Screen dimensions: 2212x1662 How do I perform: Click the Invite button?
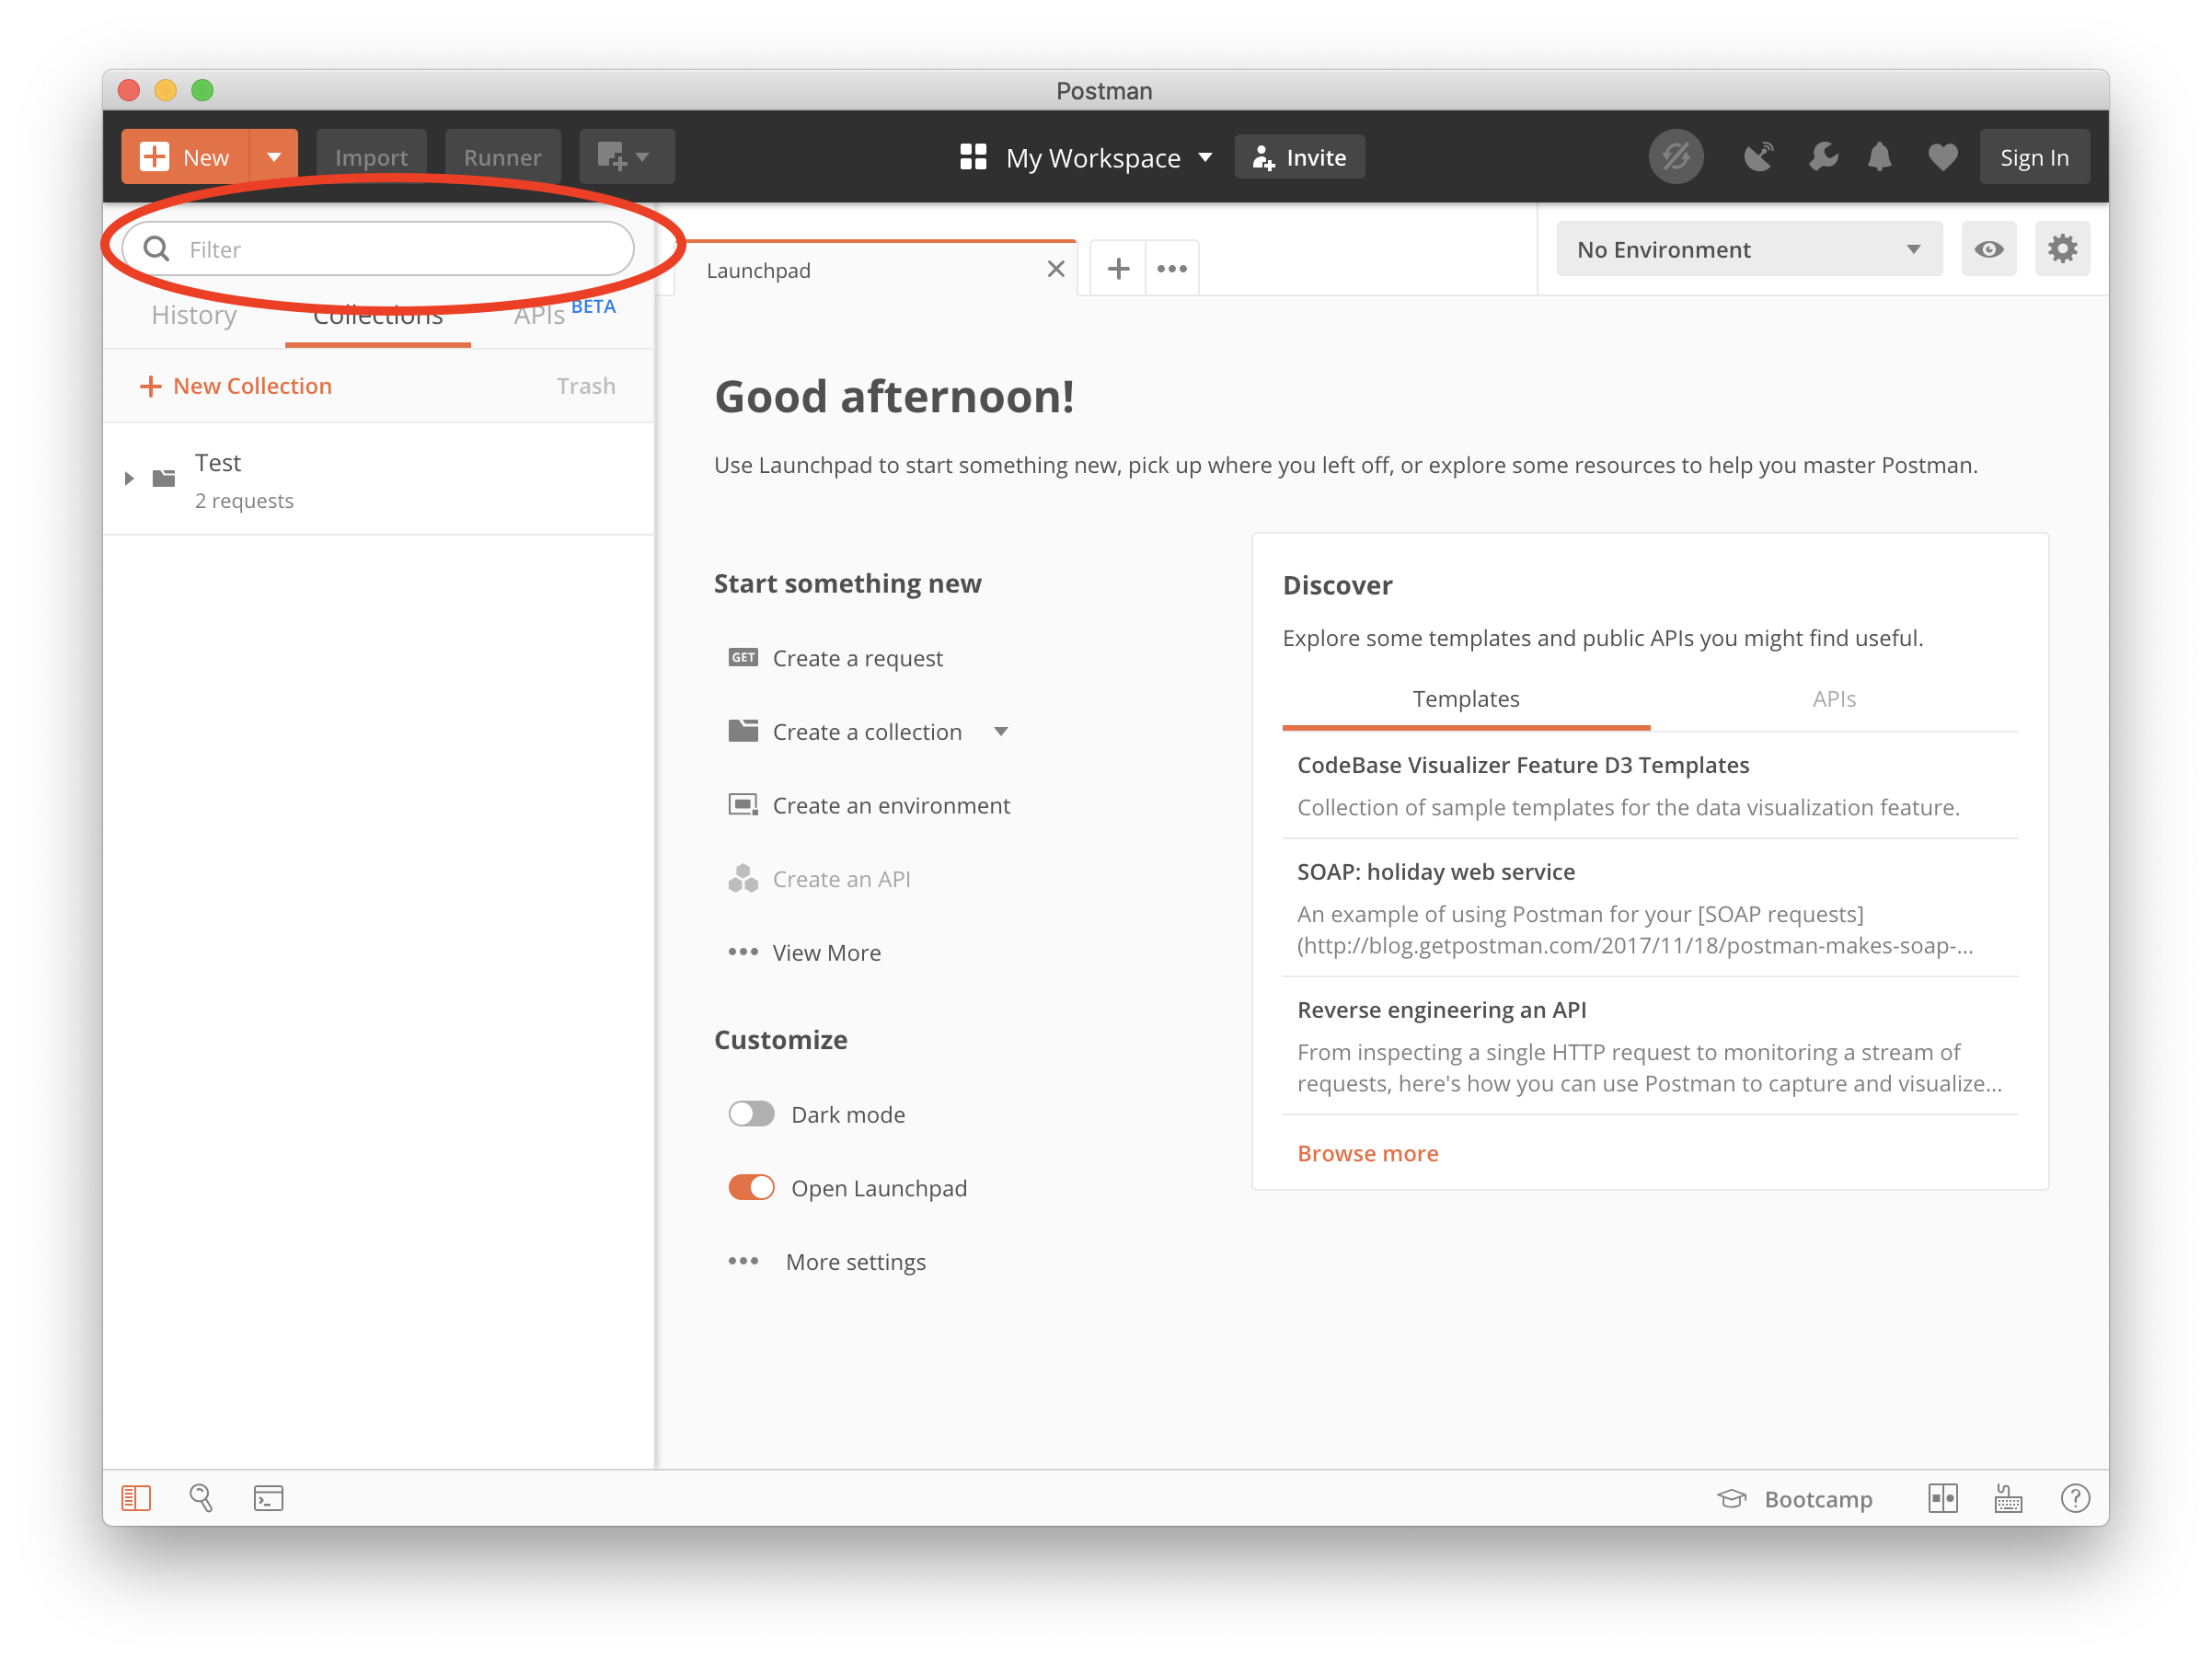[x=1299, y=157]
